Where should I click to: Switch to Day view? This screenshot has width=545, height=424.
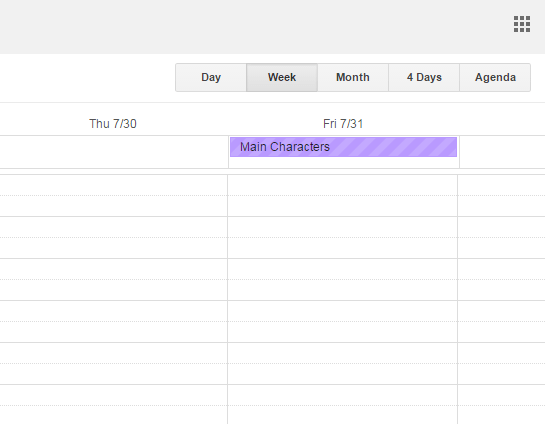tap(211, 78)
